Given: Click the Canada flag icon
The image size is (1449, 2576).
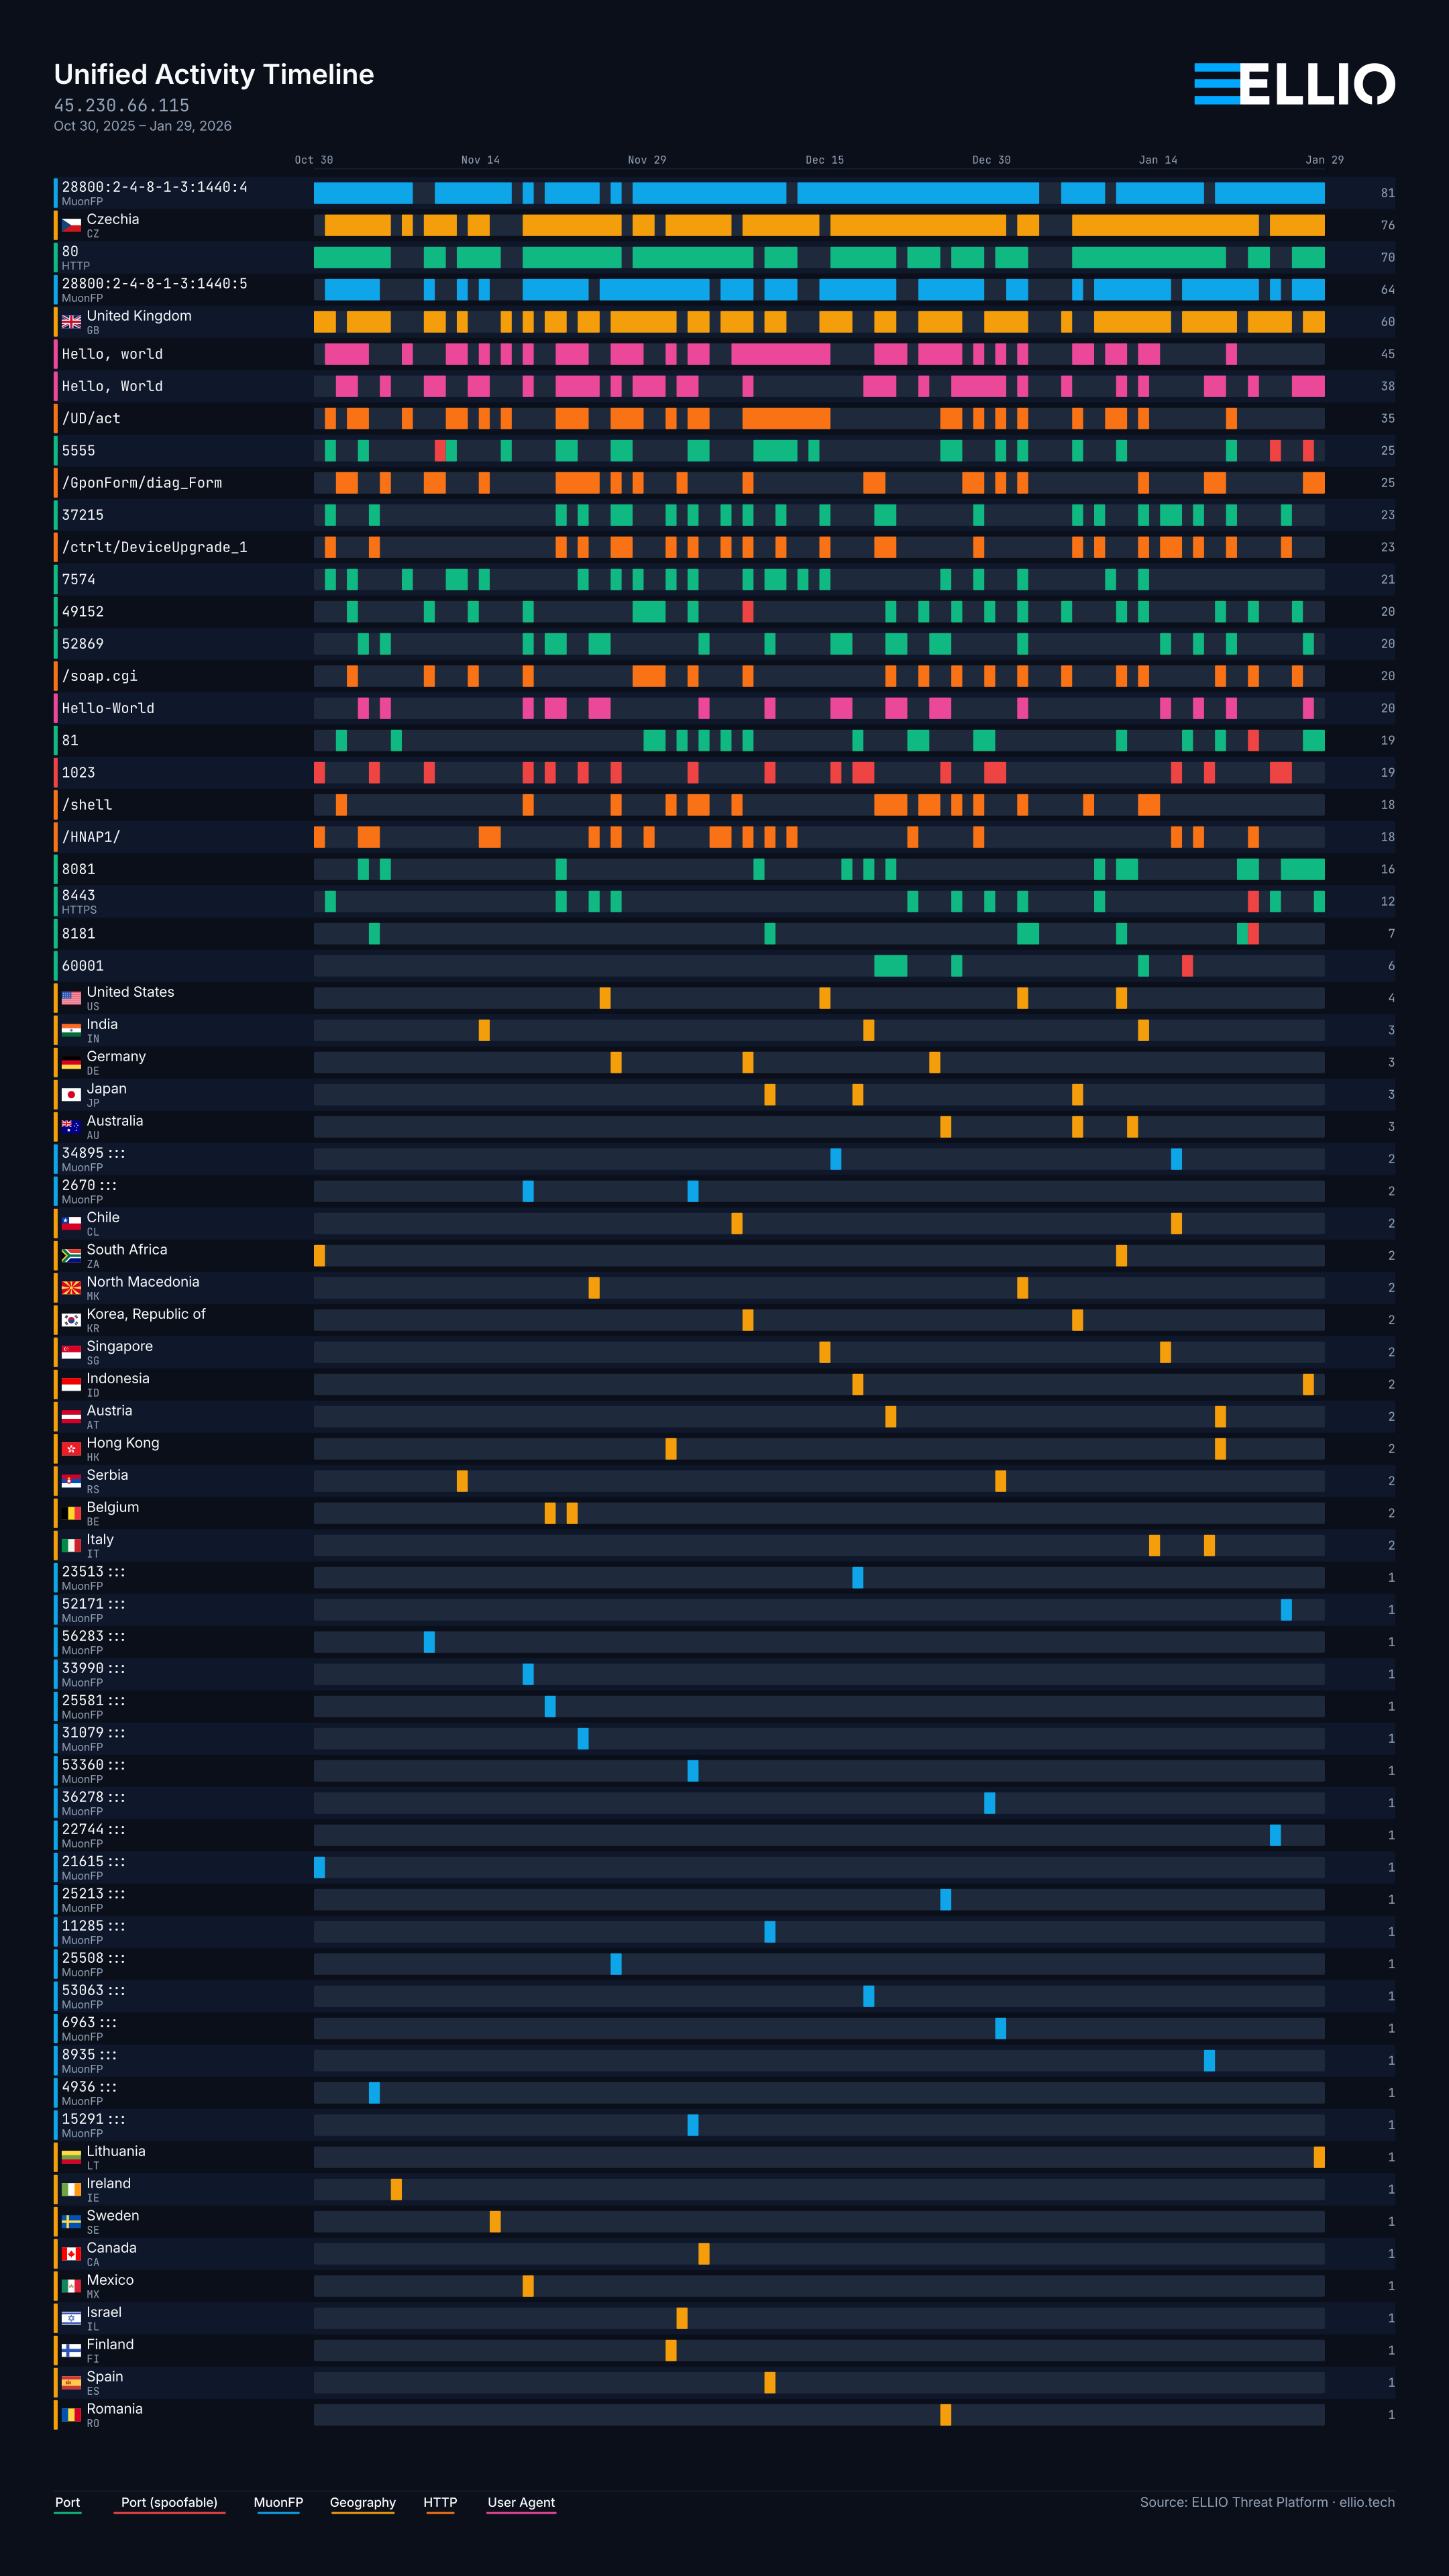Looking at the screenshot, I should coord(71,2254).
